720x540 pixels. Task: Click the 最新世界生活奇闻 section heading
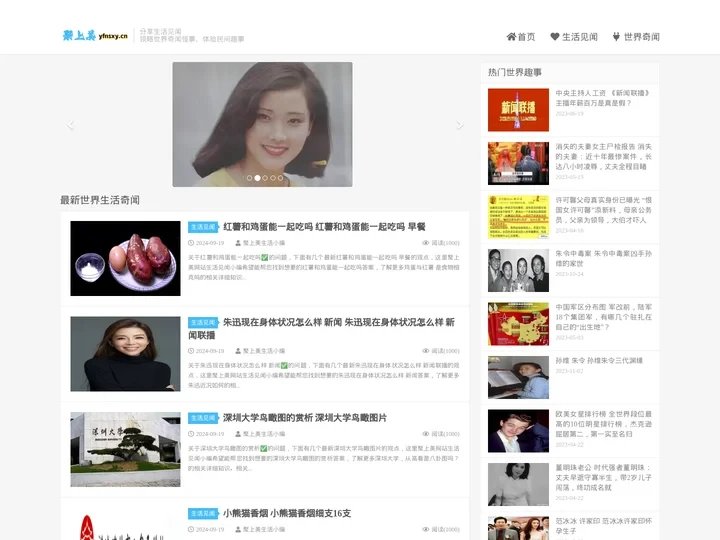(100, 200)
